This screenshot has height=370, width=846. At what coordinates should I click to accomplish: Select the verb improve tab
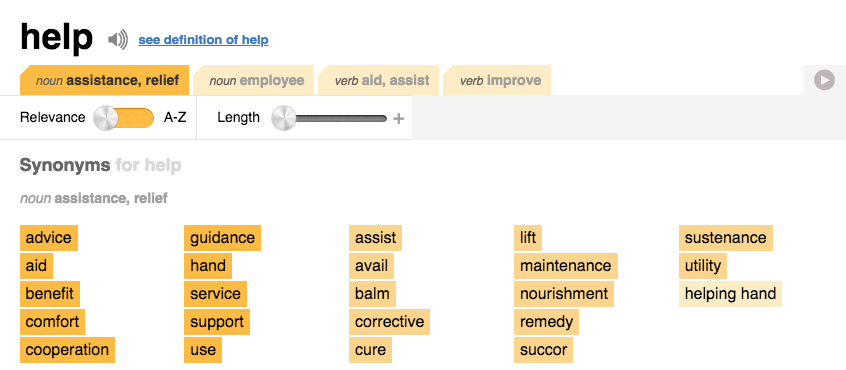point(497,80)
